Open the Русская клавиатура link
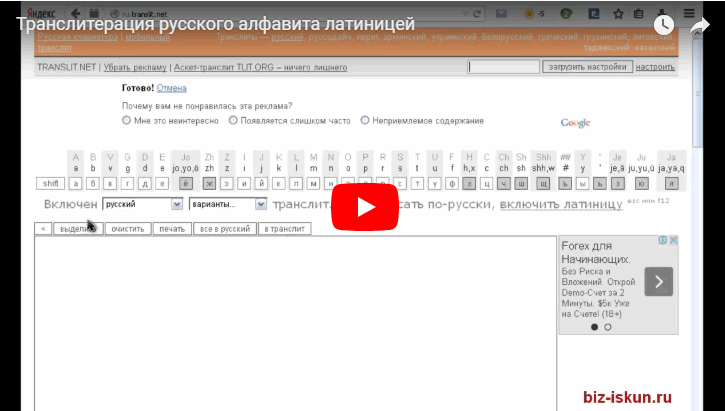The image size is (725, 411). tap(77, 37)
